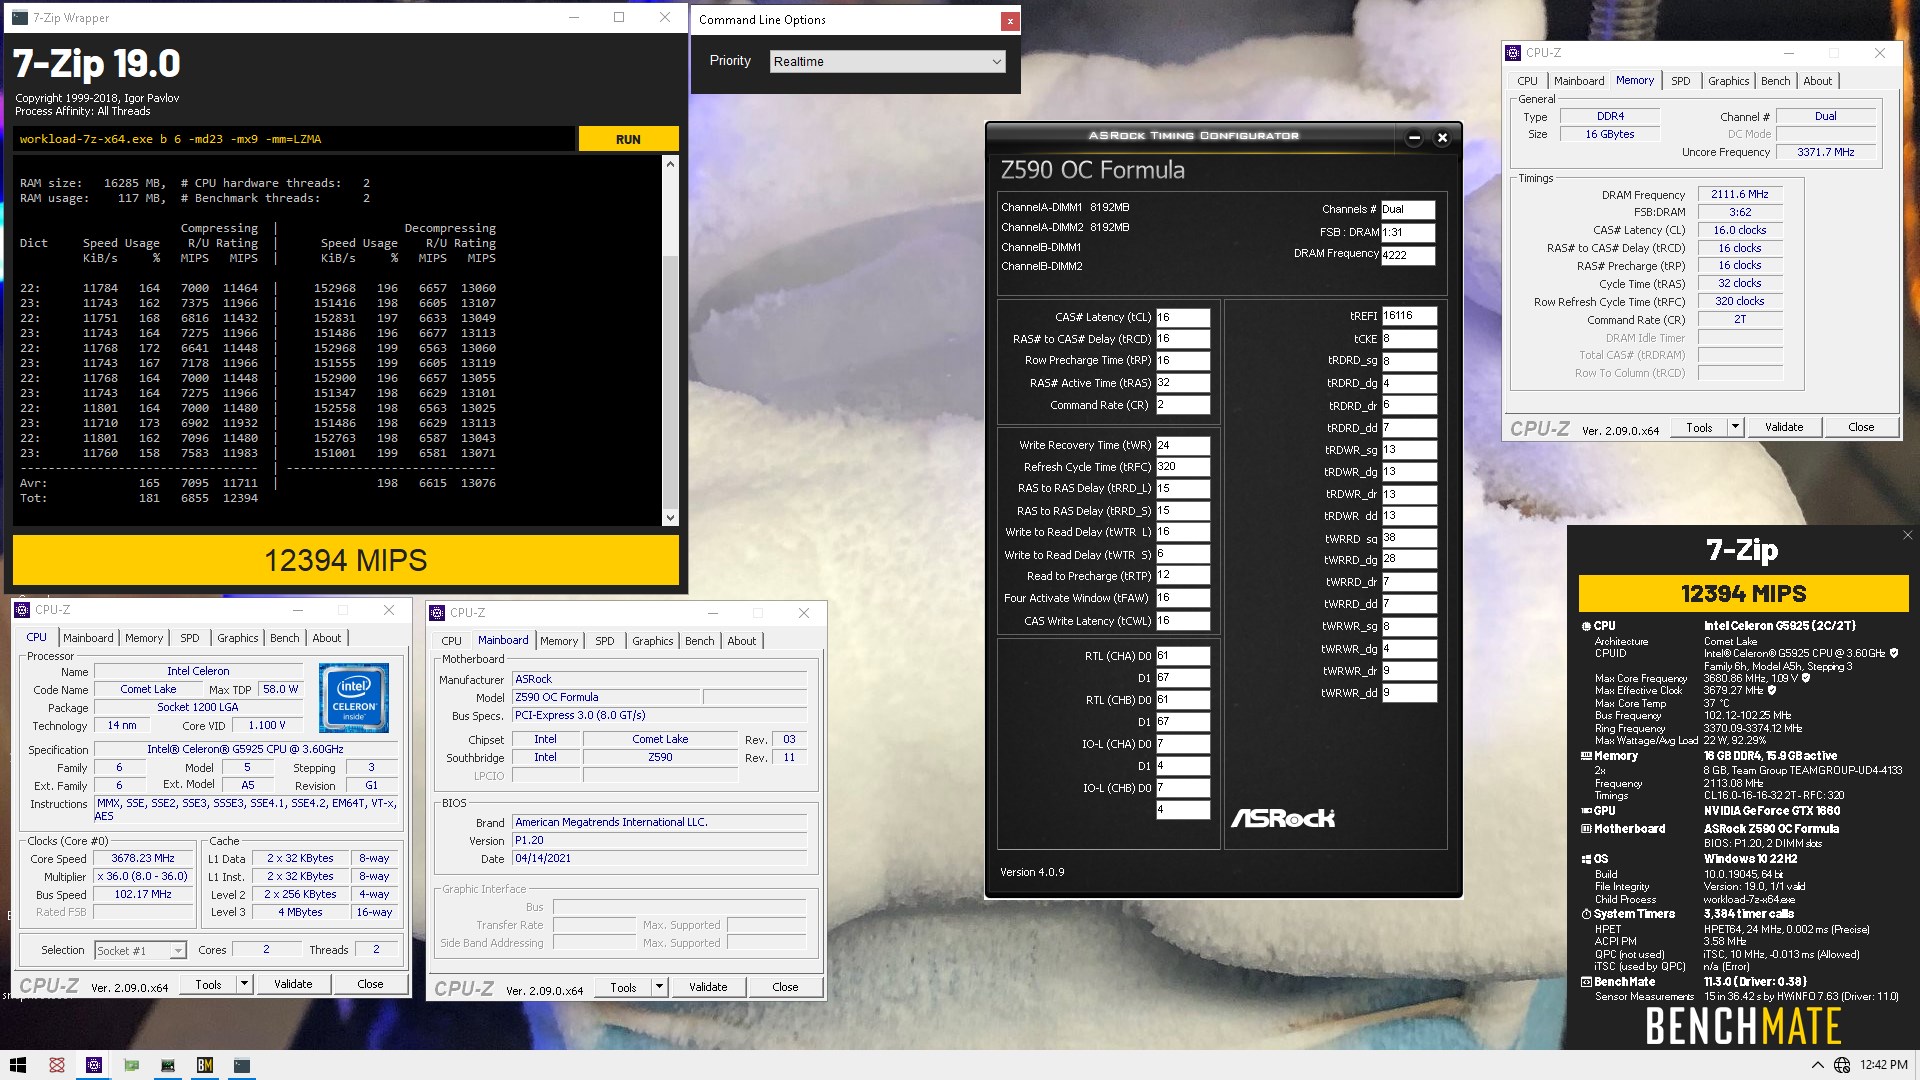Open the Bench tab in top-right CPU-Z window
The height and width of the screenshot is (1080, 1920).
pyautogui.click(x=1775, y=81)
